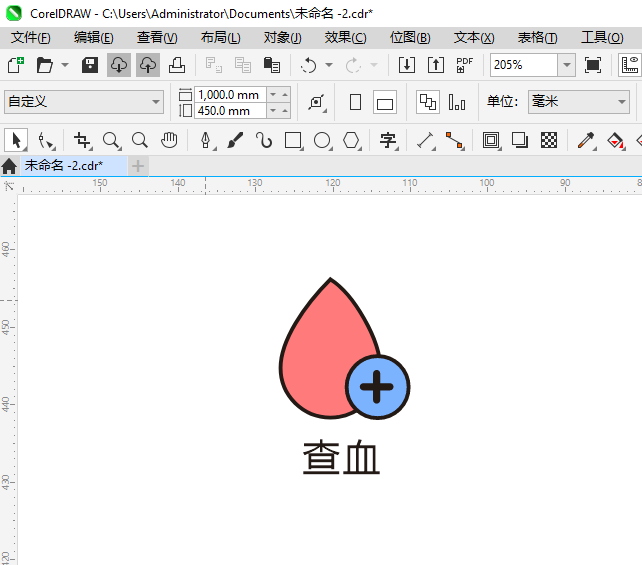Select the Transparency checkerboard tool
The height and width of the screenshot is (565, 642).
click(x=549, y=140)
